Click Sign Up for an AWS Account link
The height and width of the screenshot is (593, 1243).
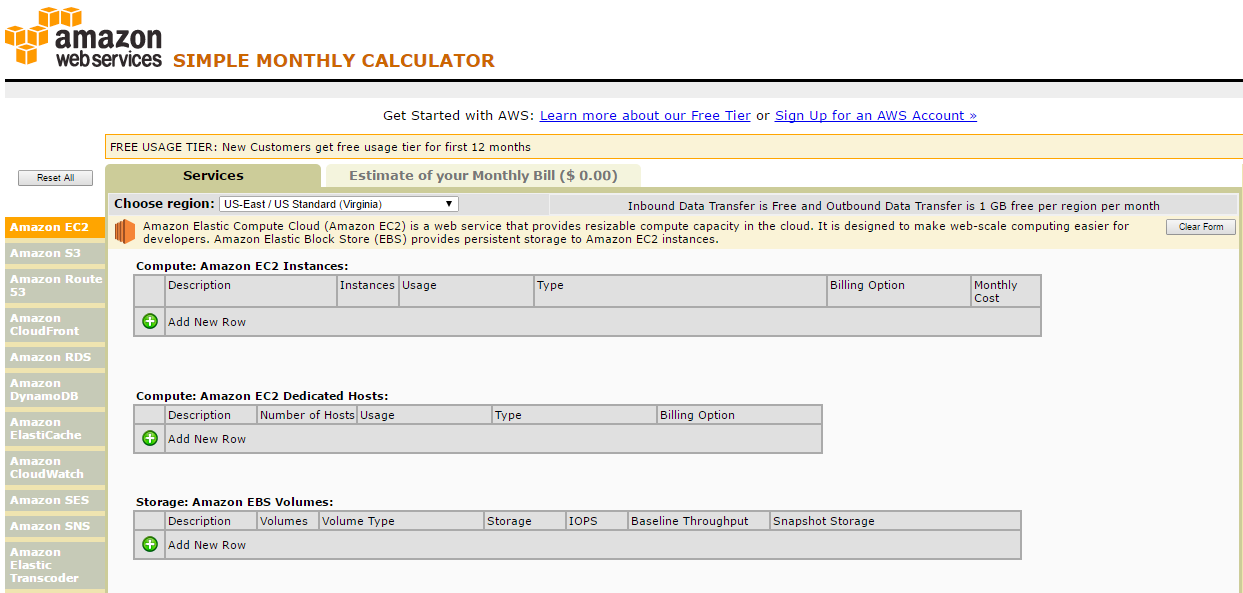tap(876, 115)
